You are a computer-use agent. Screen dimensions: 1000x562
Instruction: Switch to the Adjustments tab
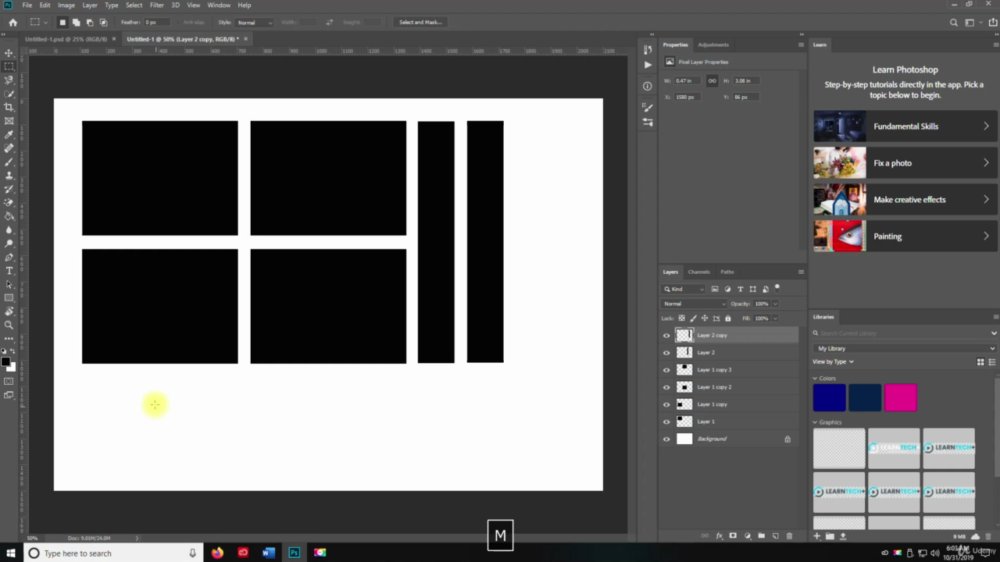pyautogui.click(x=713, y=45)
